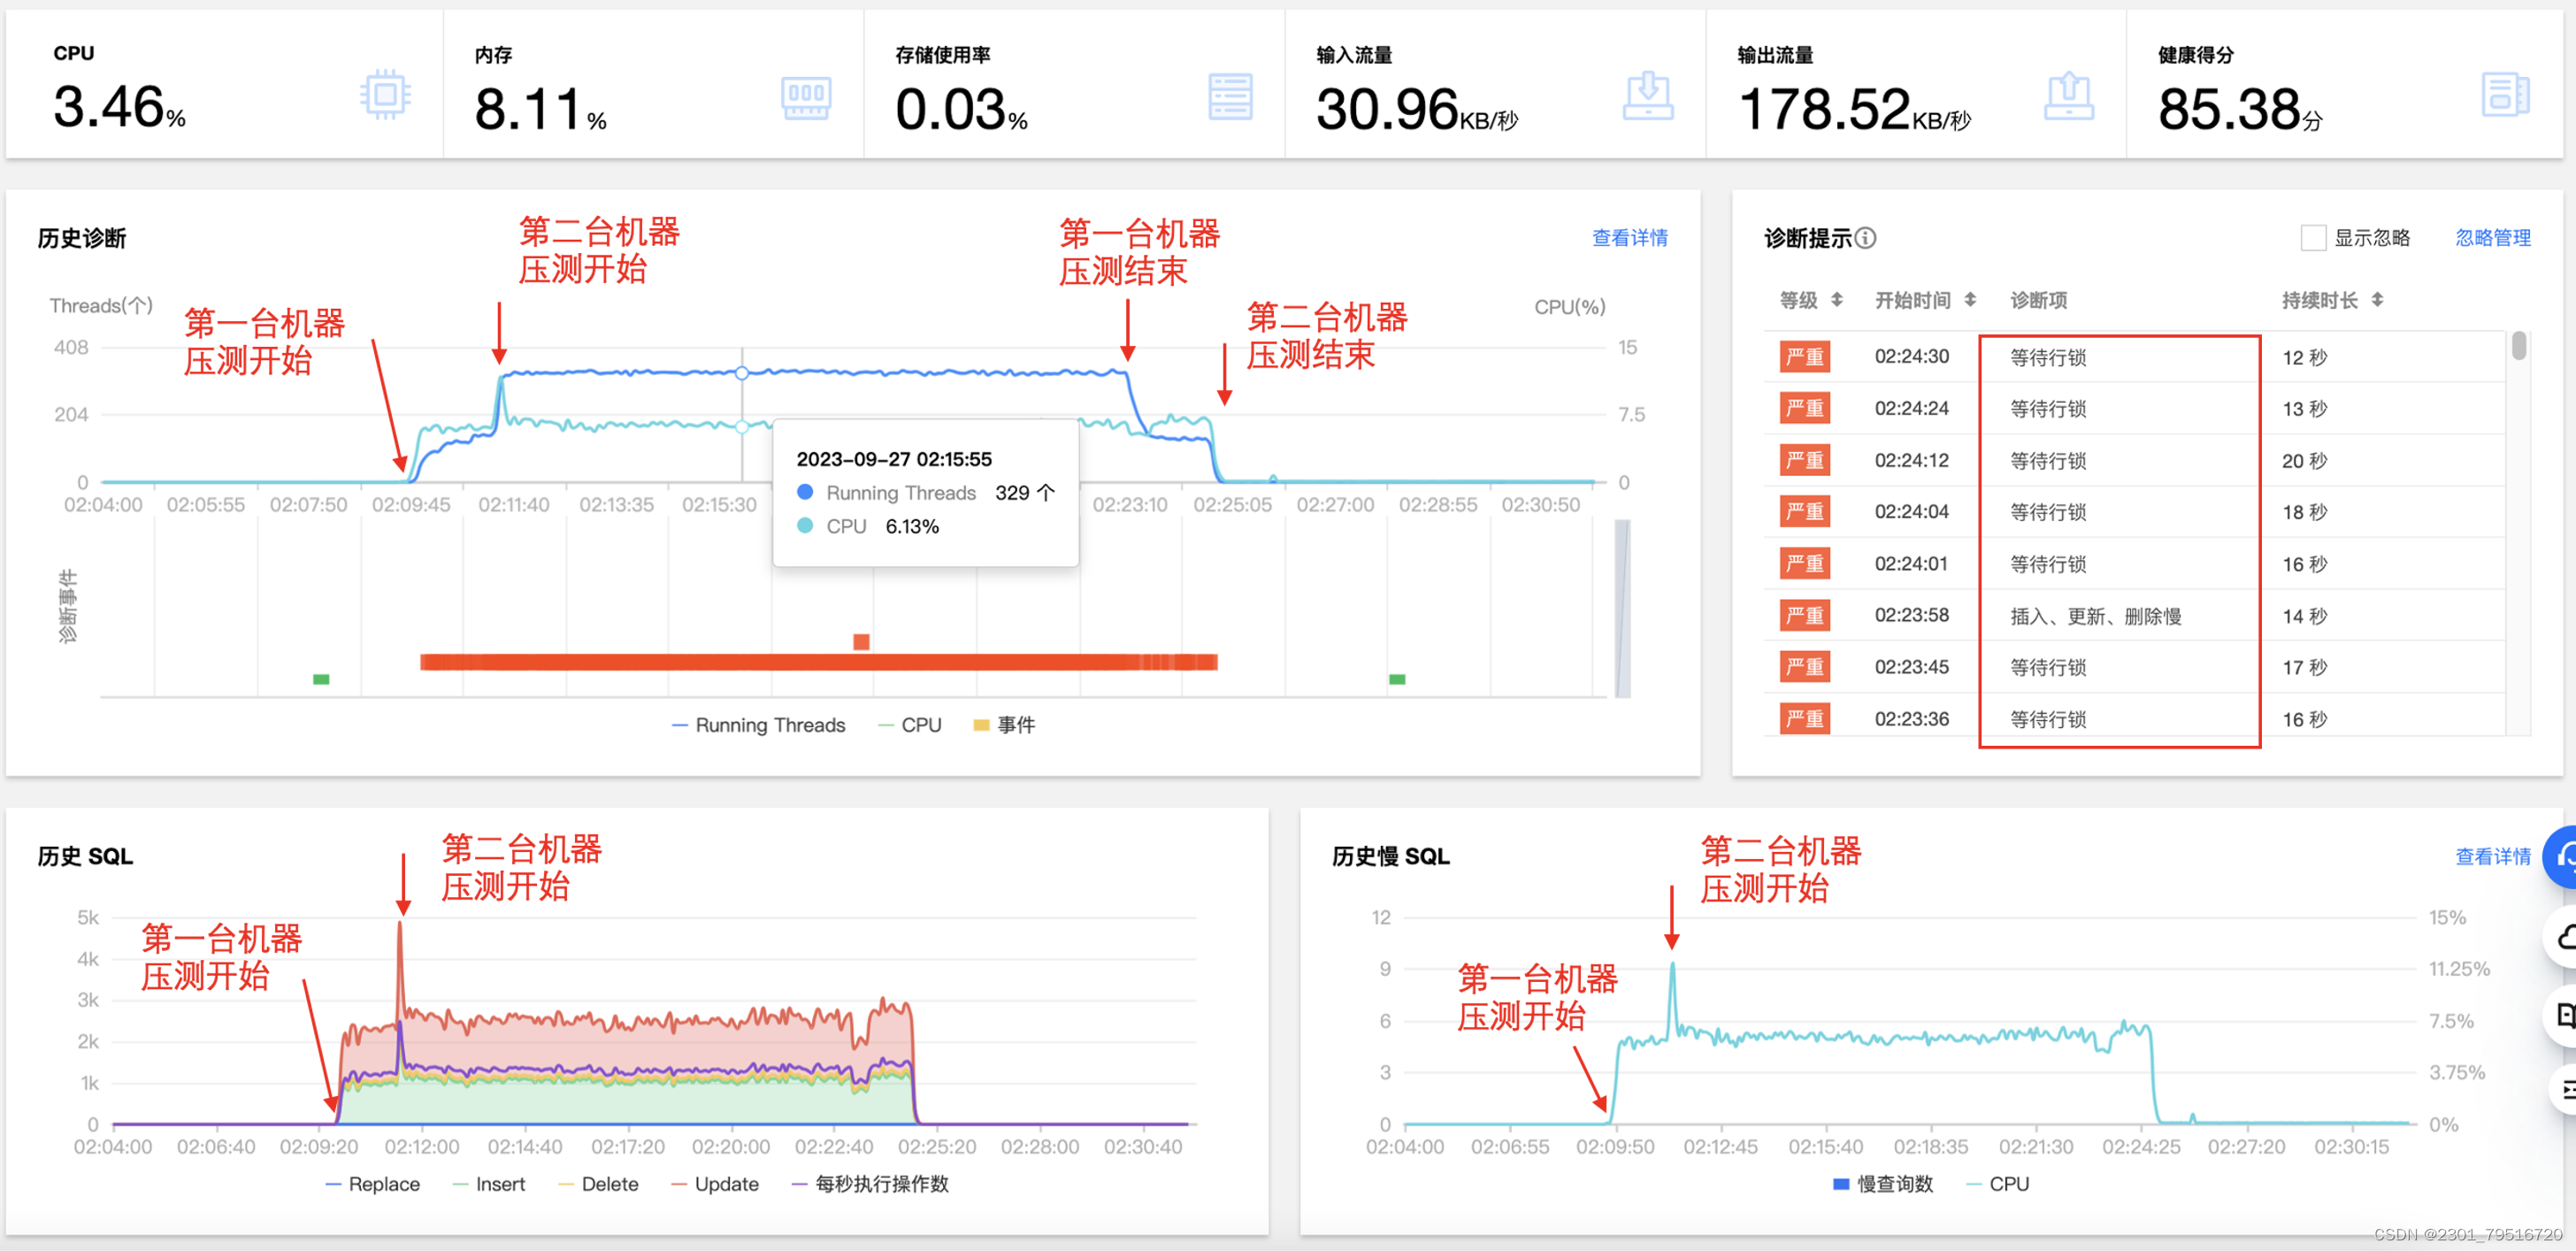
Task: Click the 30.96 KB/秒 input traffic value
Action: tap(1418, 109)
